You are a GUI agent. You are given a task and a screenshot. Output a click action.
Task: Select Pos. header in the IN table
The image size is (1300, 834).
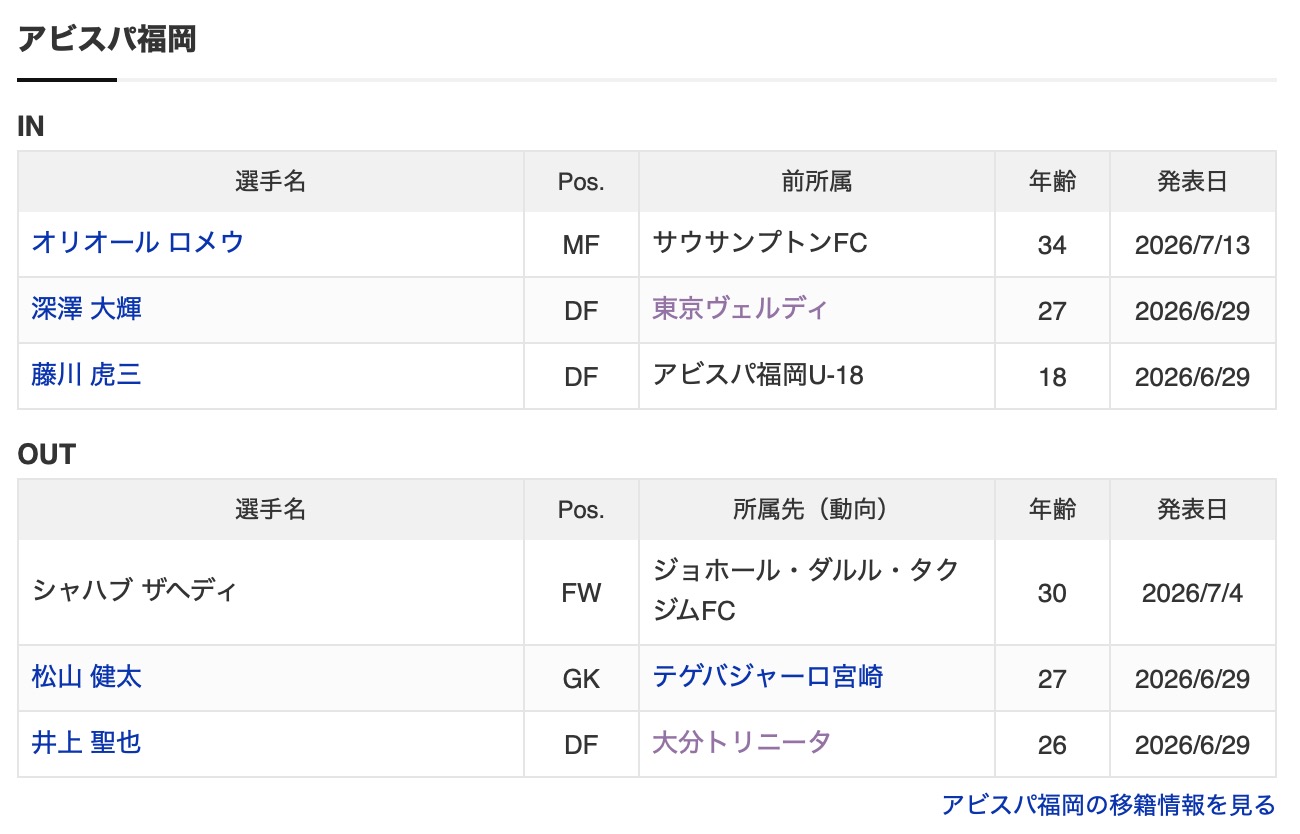[x=581, y=182]
